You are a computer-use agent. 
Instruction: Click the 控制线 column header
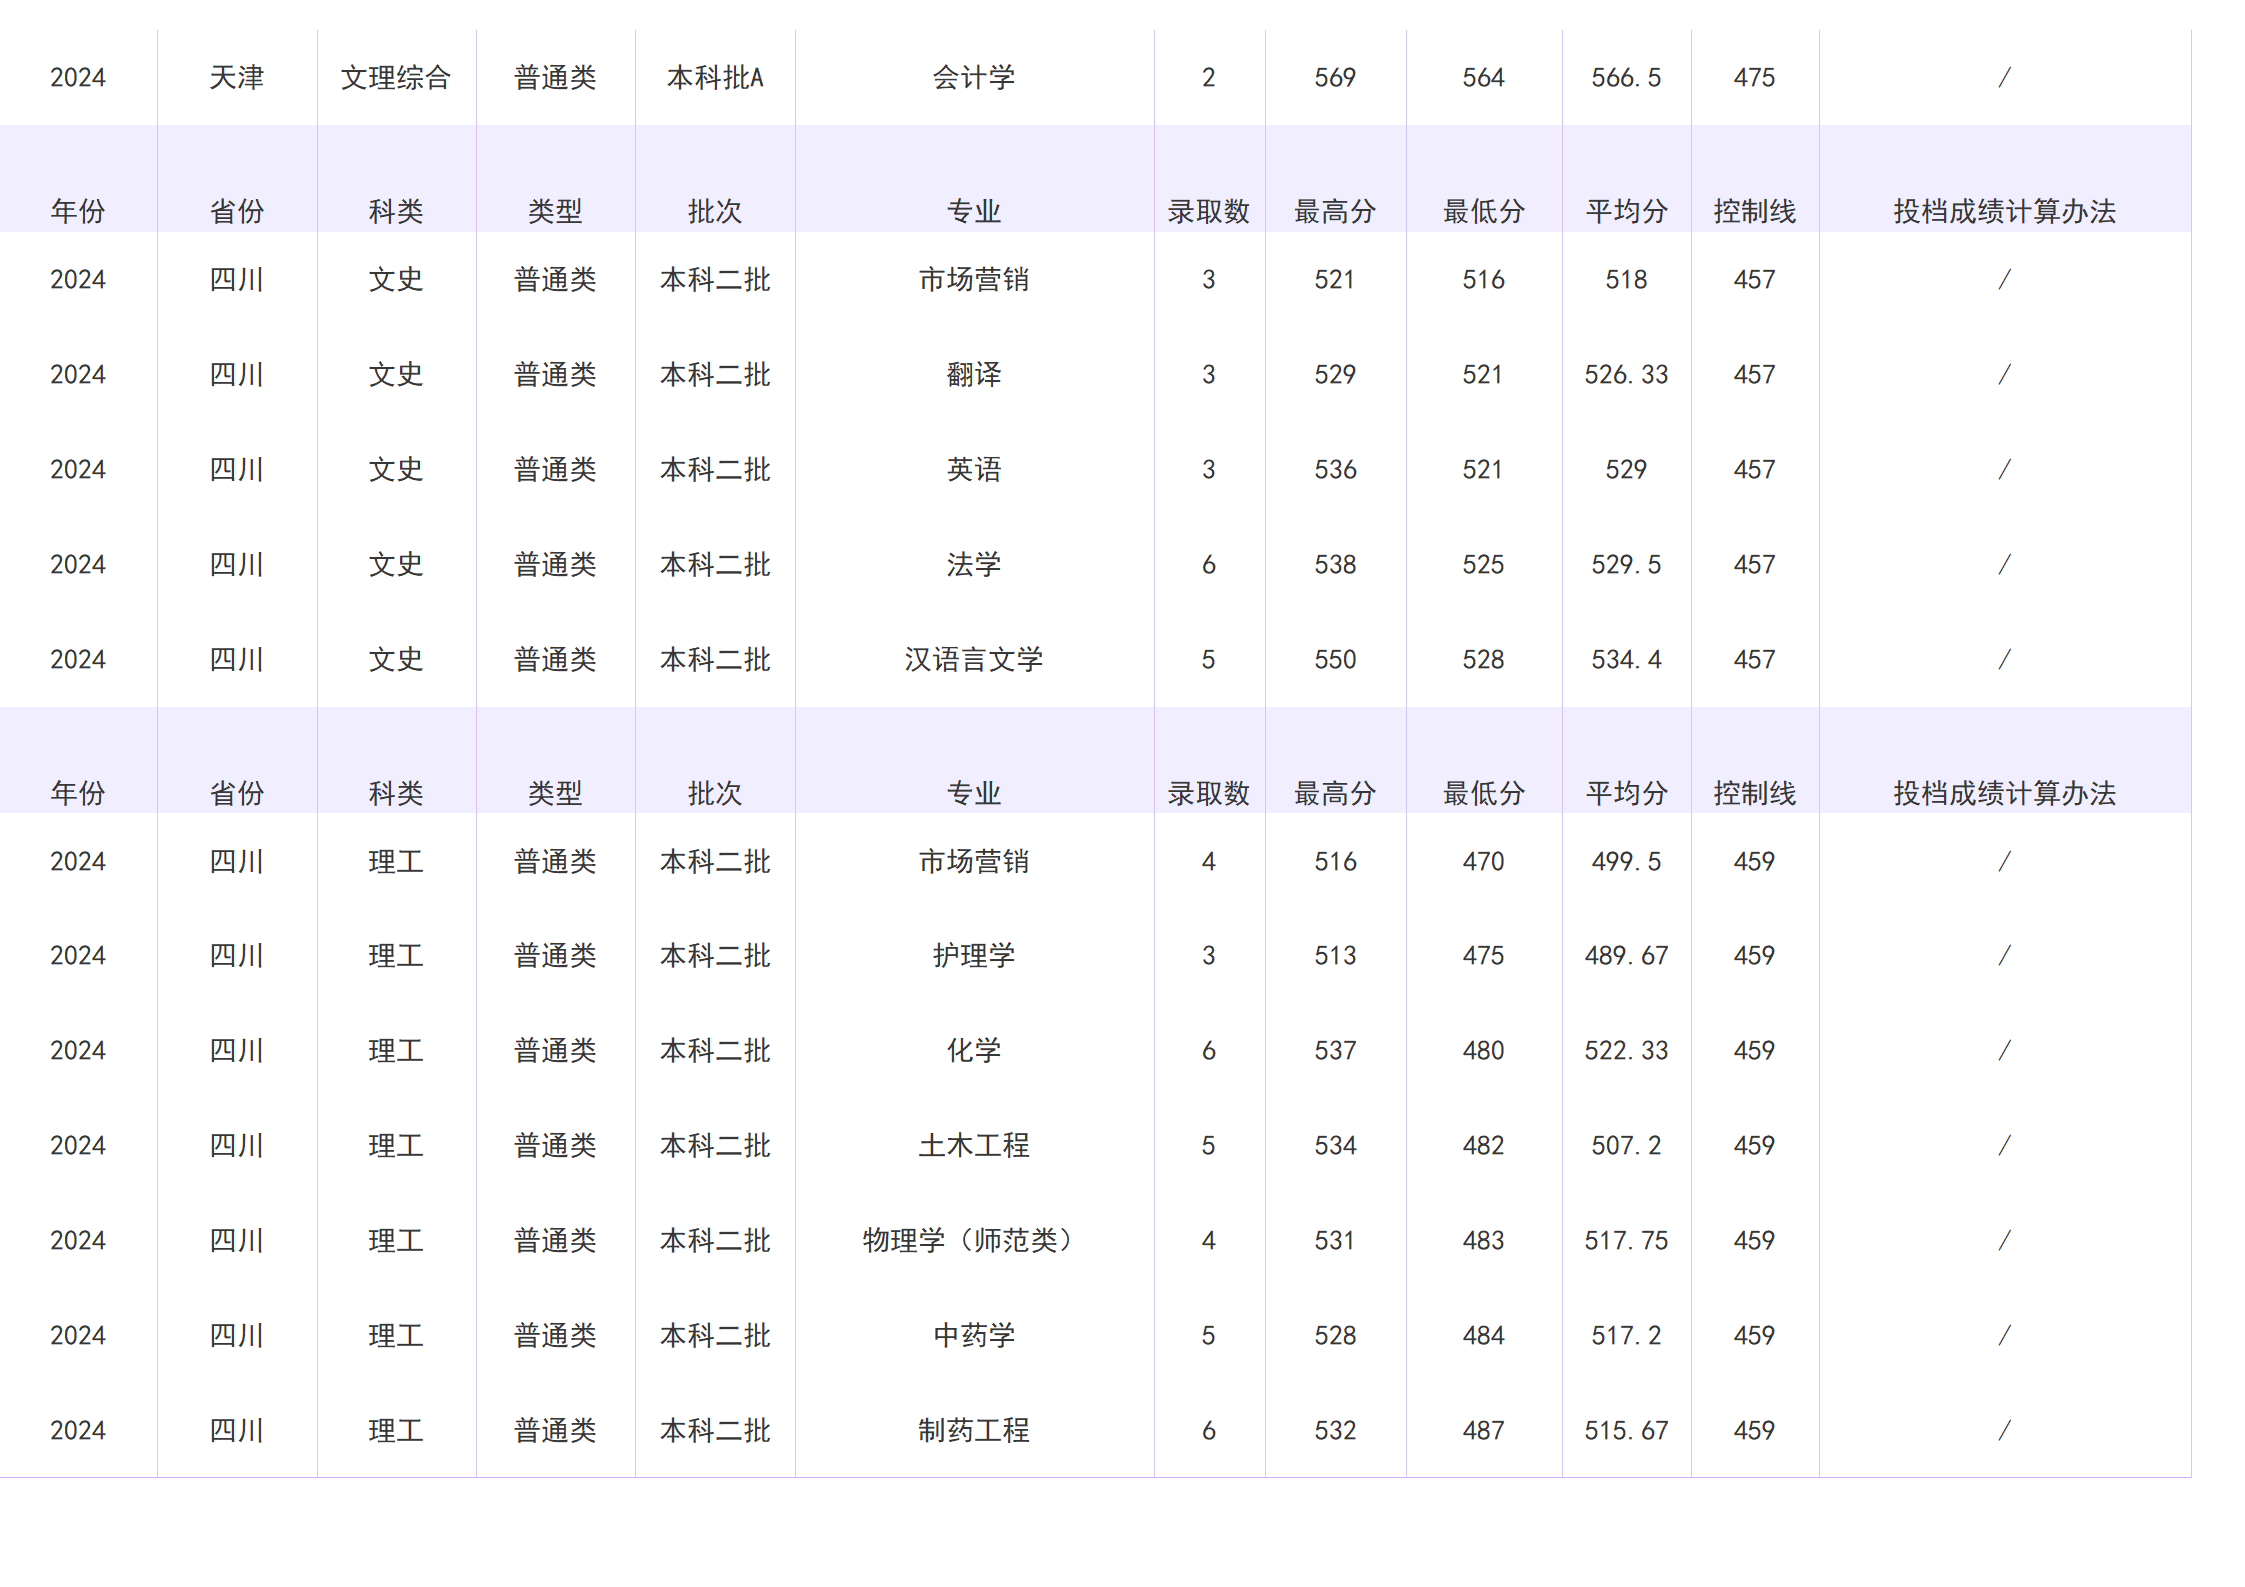1754,210
